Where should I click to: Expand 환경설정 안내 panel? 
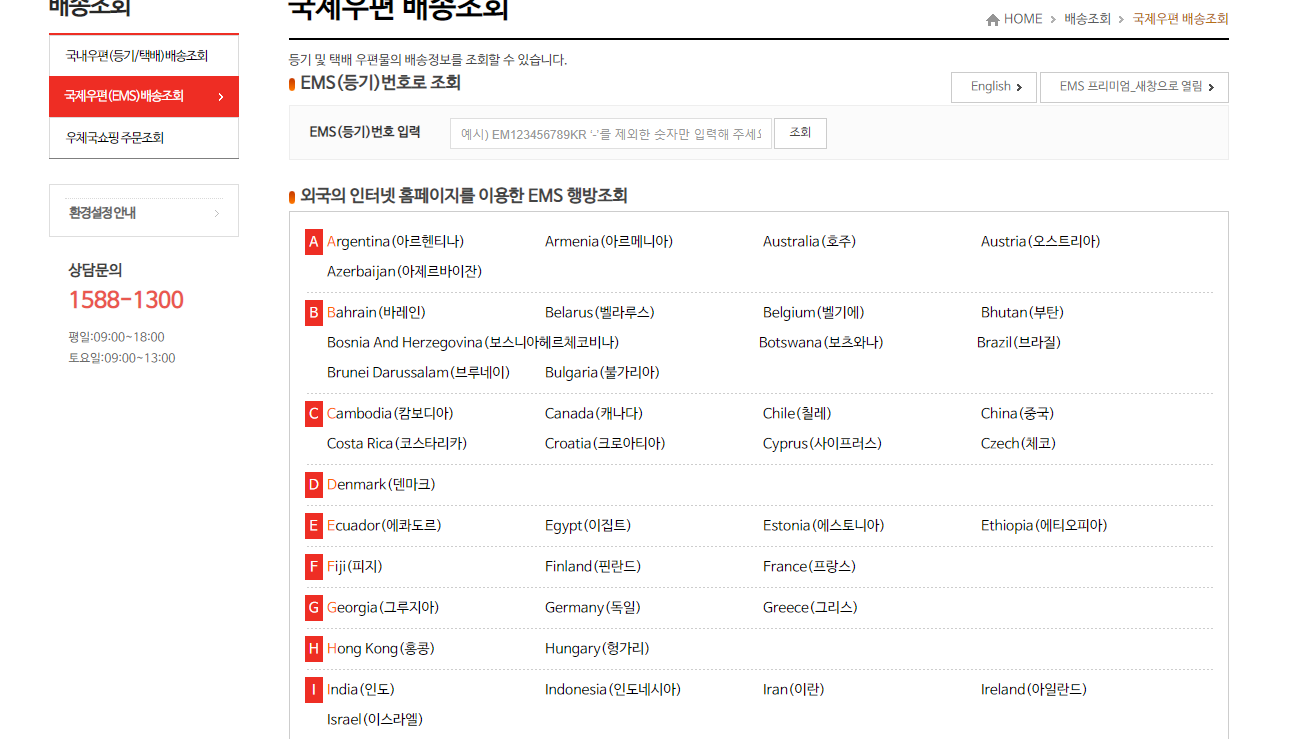(x=144, y=212)
